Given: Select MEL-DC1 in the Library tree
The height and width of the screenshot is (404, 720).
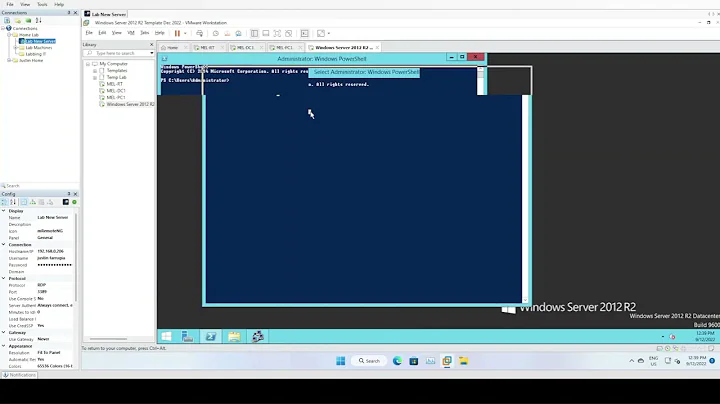Looking at the screenshot, I should (x=116, y=91).
